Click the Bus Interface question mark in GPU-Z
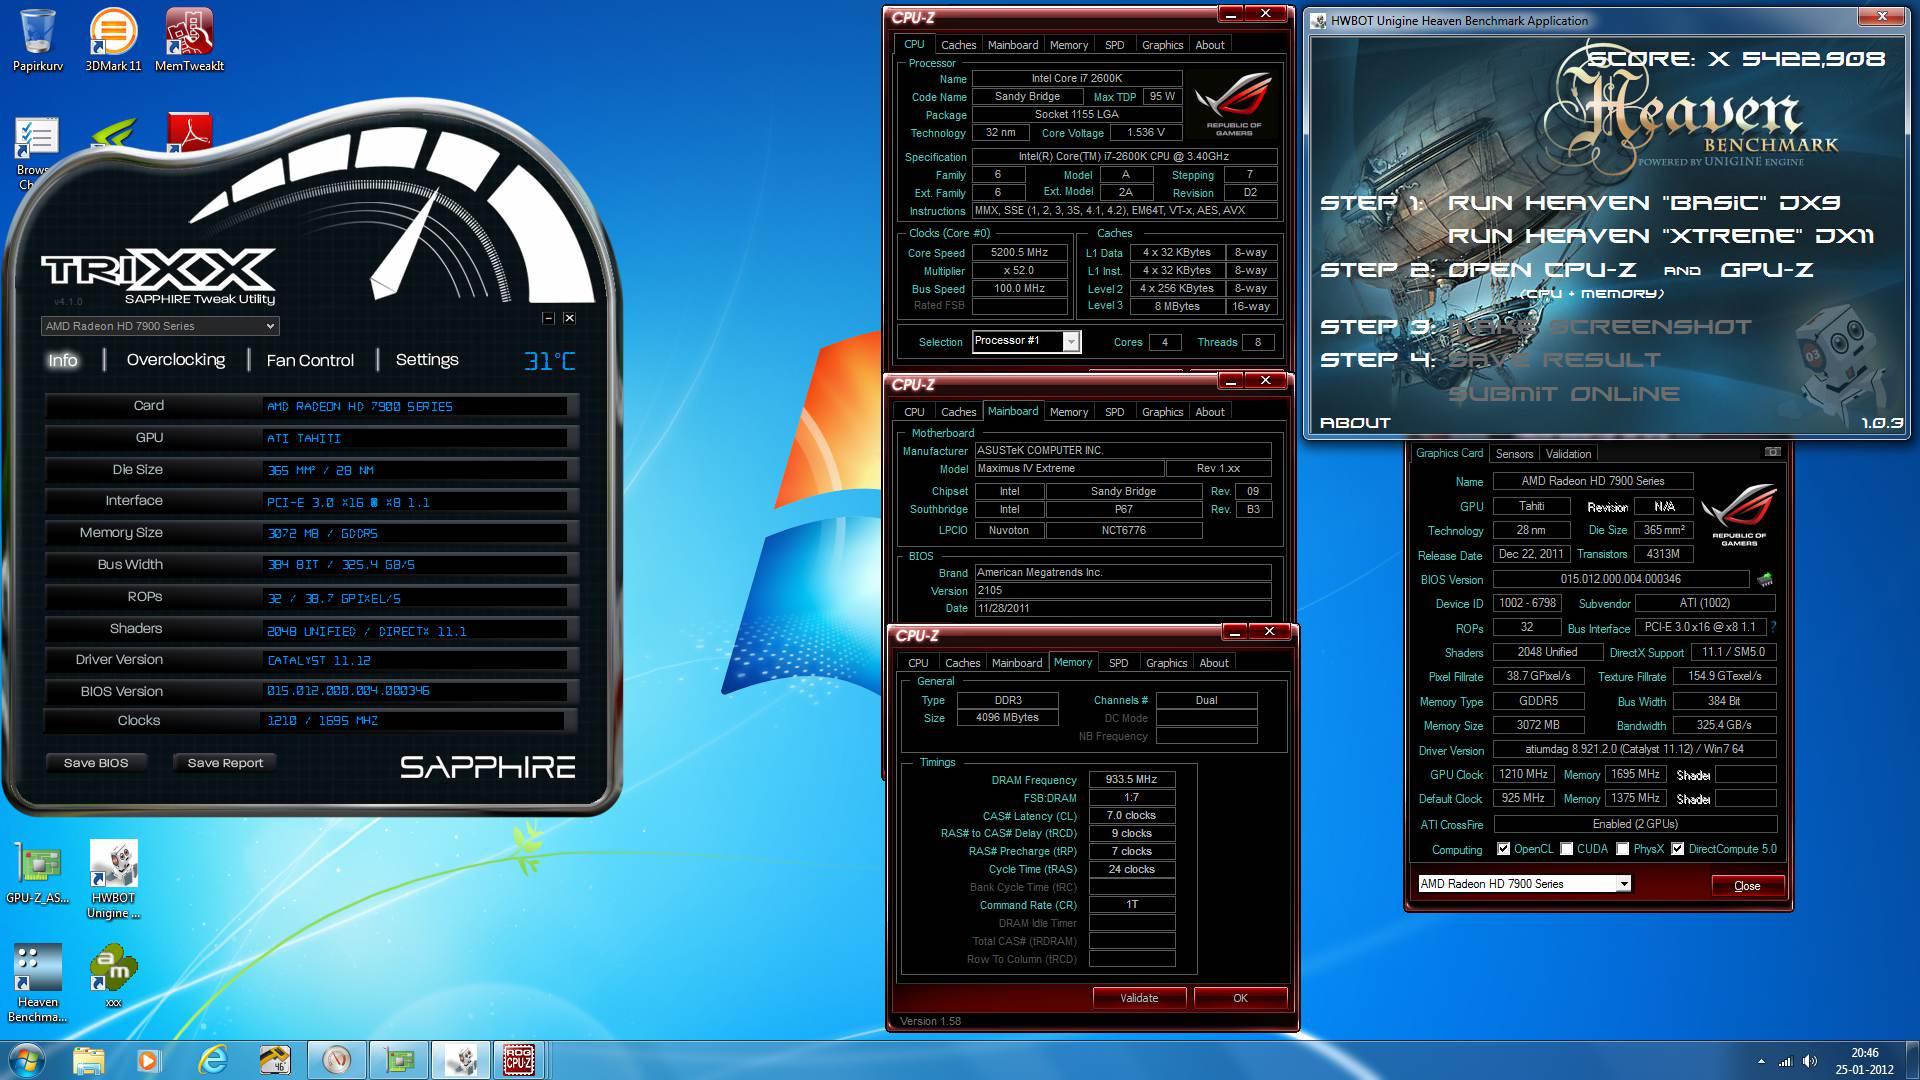The image size is (1920, 1080). (1774, 627)
